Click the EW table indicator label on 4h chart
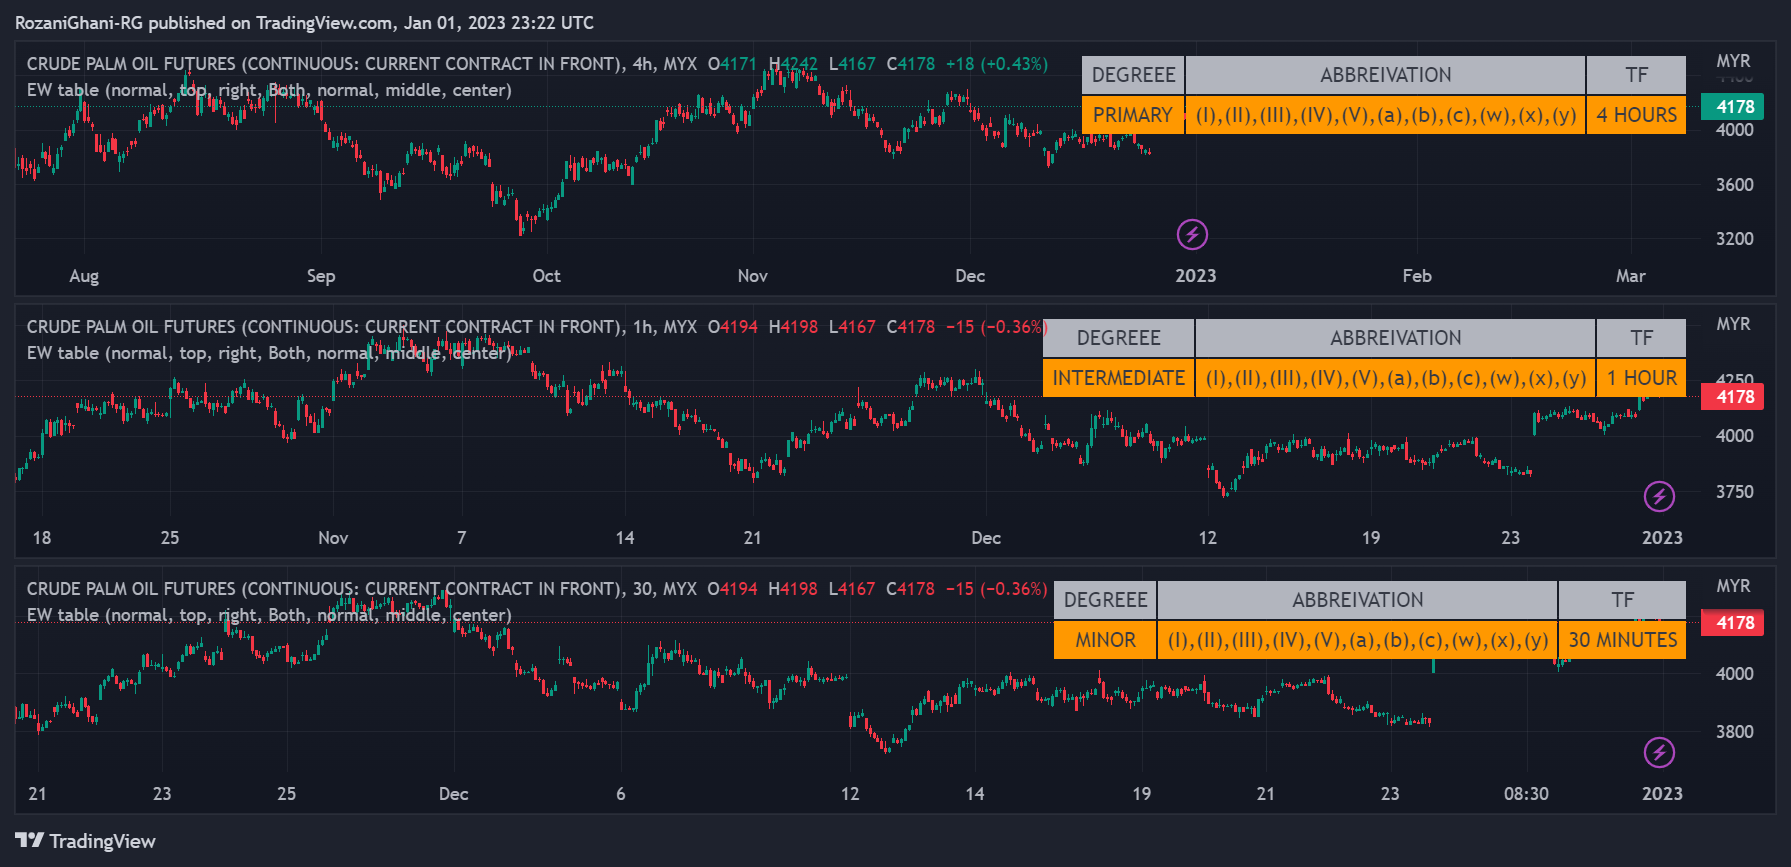Image resolution: width=1791 pixels, height=867 pixels. pyautogui.click(x=269, y=90)
